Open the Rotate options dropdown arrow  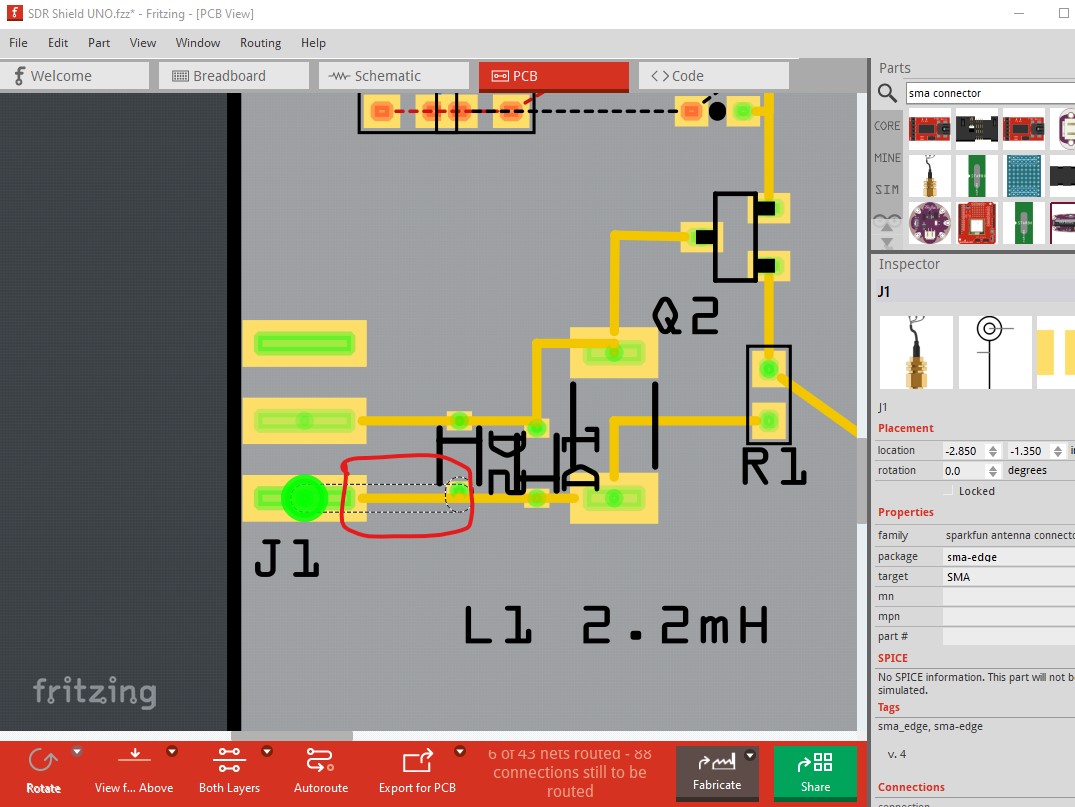point(77,751)
